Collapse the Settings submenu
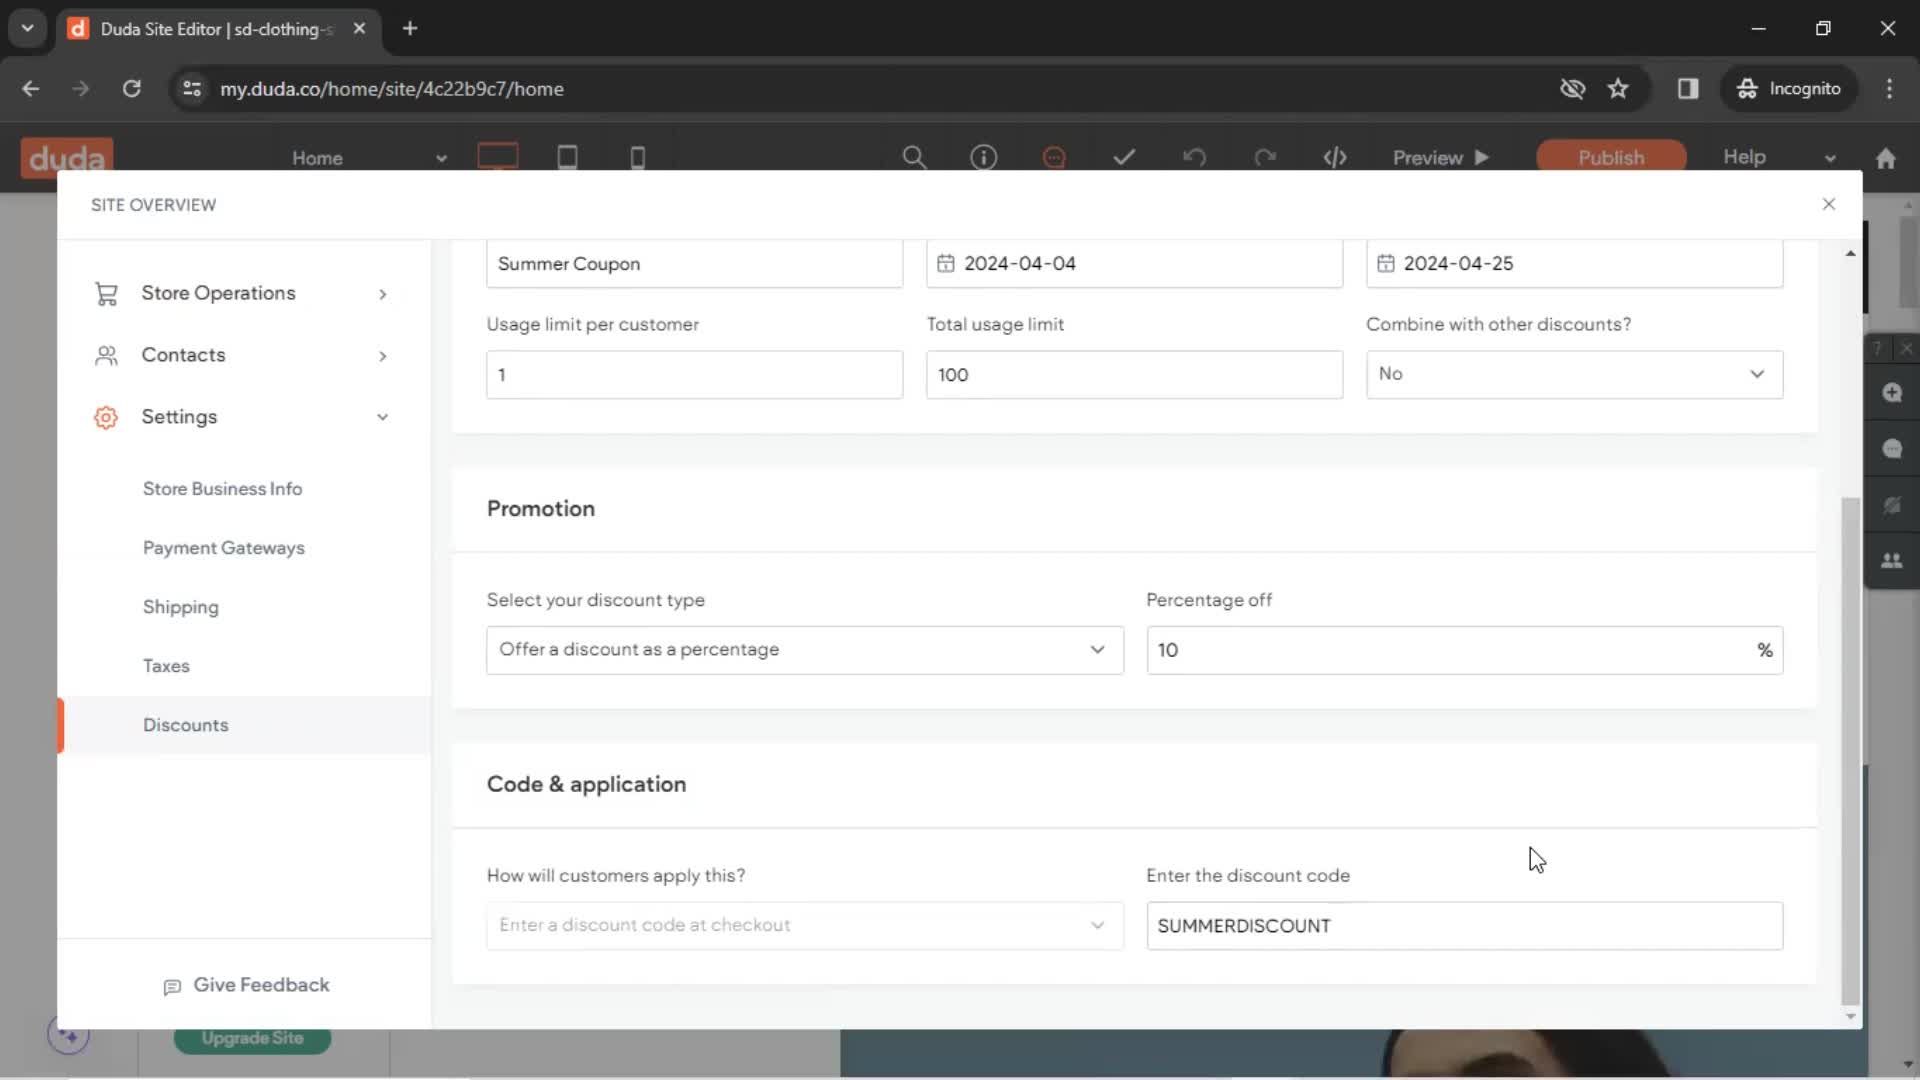Image resolution: width=1920 pixels, height=1080 pixels. (x=382, y=417)
